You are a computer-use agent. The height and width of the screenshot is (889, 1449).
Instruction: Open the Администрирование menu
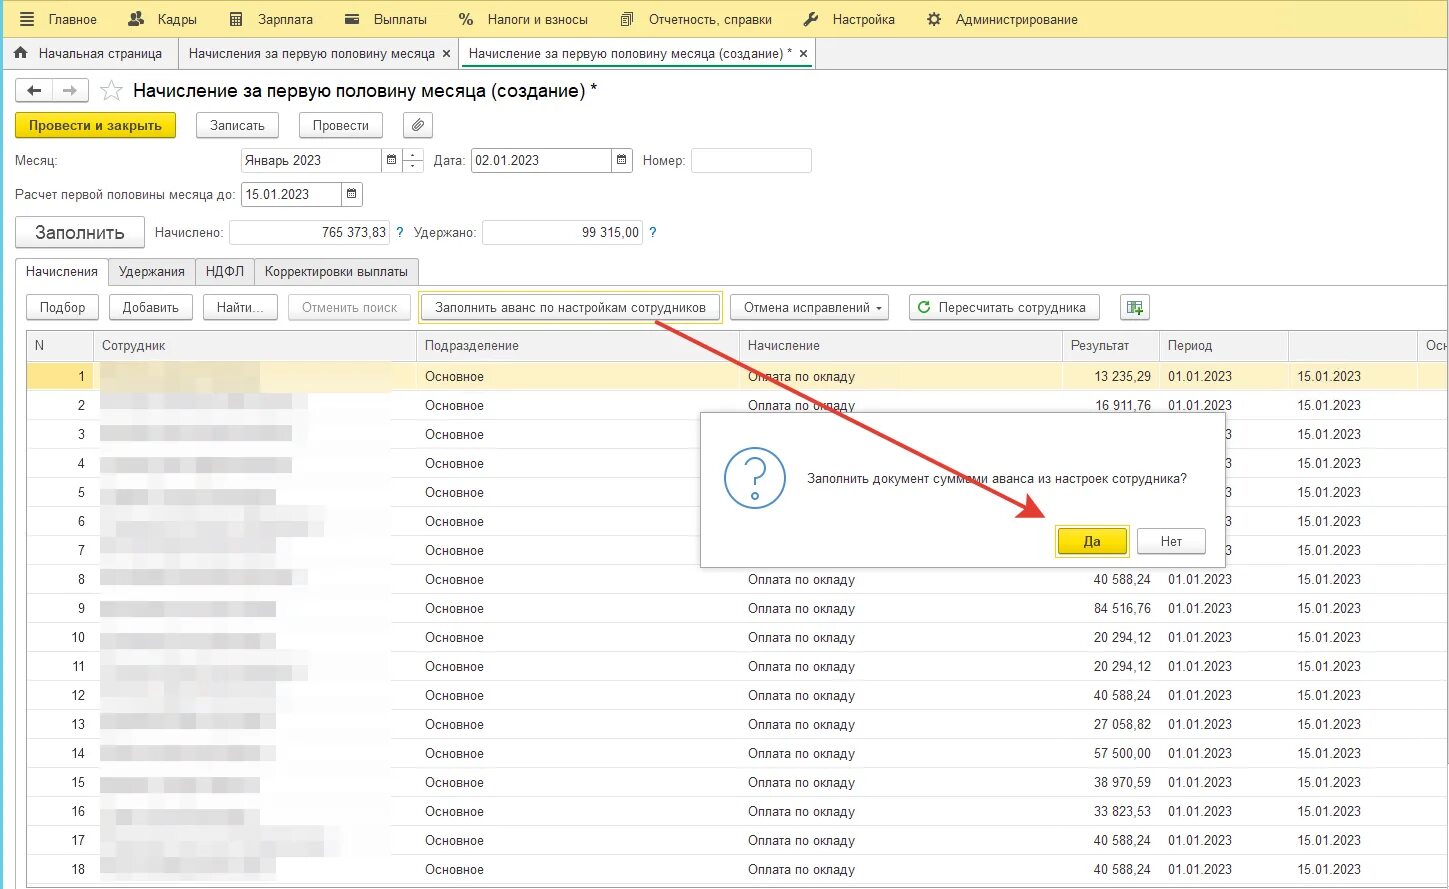click(x=1002, y=19)
